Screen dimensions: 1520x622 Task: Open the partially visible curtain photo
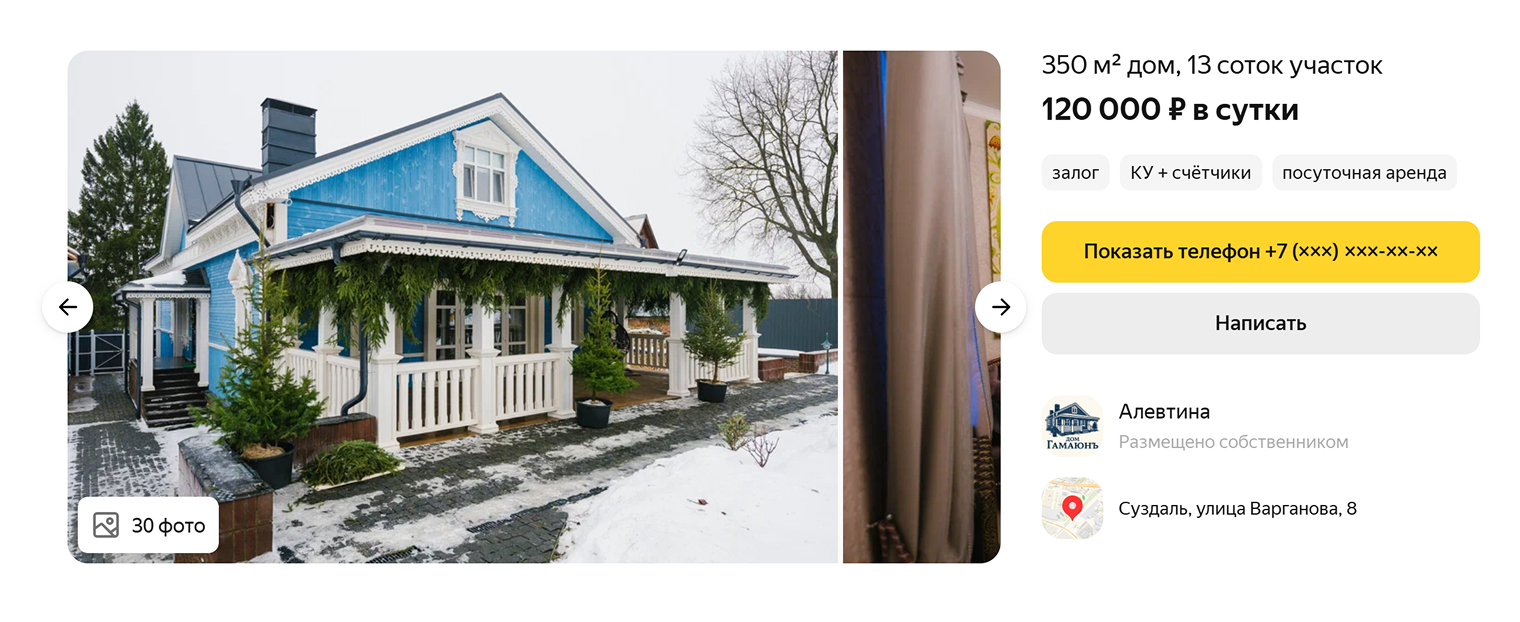pyautogui.click(x=922, y=307)
